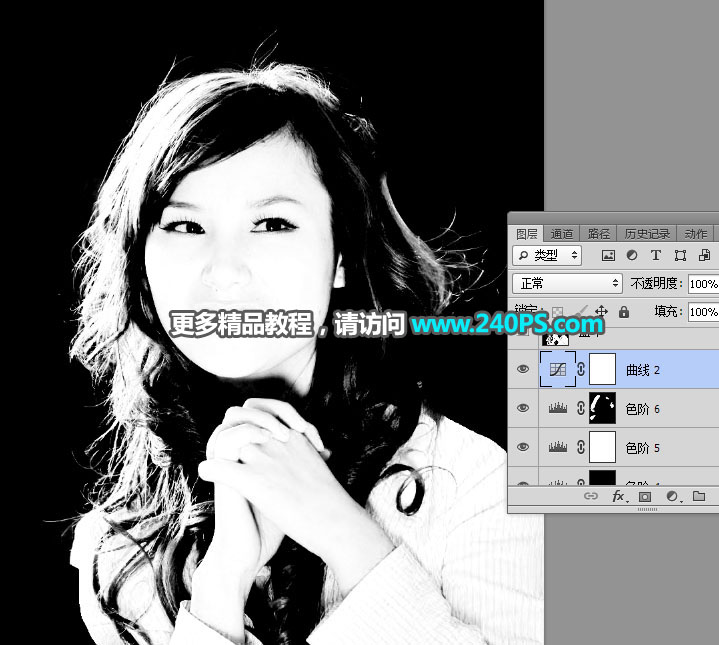Viewport: 719px width, 645px height.
Task: Hide the 色阶 5 layer via eye icon
Action: (x=523, y=447)
